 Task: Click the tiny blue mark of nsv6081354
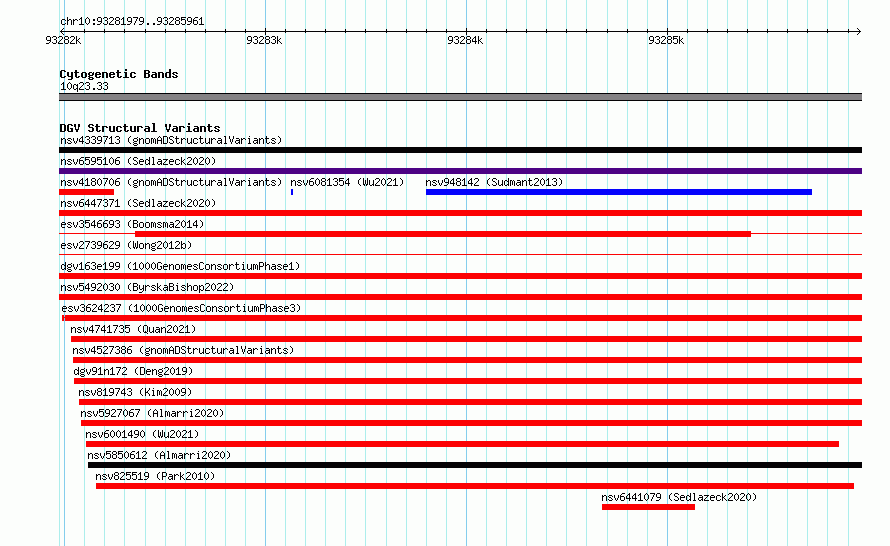coord(292,192)
